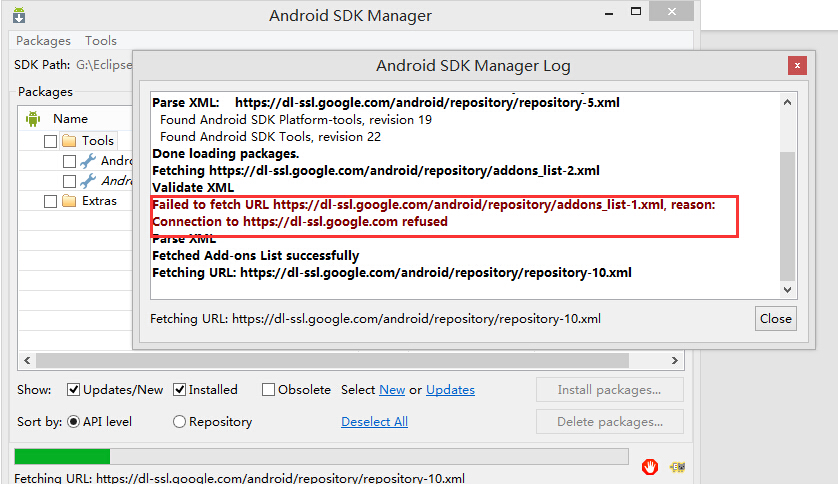Click the Updates link
838x487 pixels.
[450, 390]
